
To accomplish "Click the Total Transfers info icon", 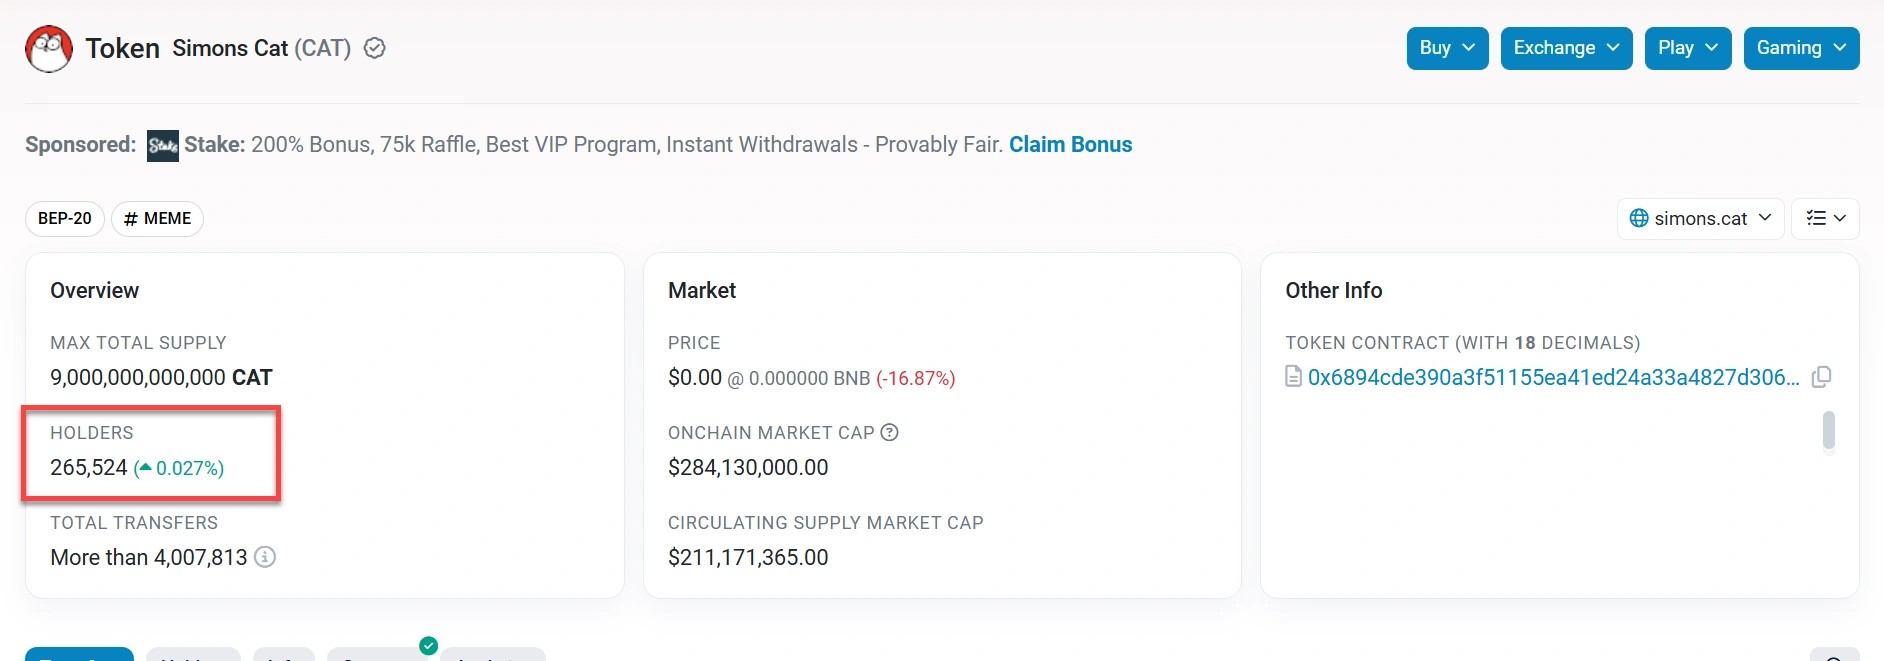I will (265, 557).
